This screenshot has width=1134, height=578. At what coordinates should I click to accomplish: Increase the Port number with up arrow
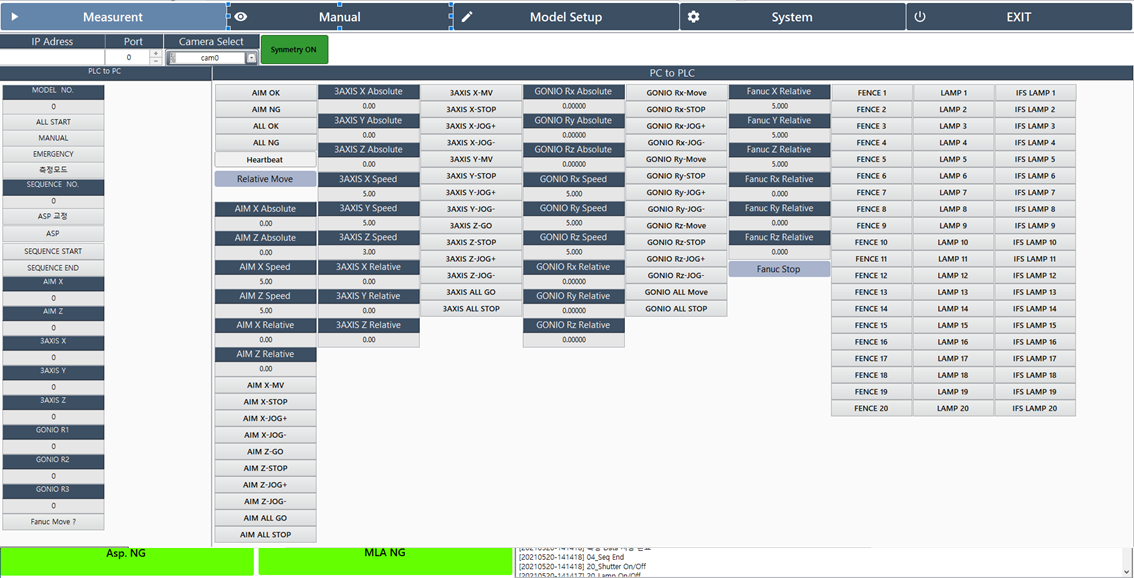coord(155,54)
